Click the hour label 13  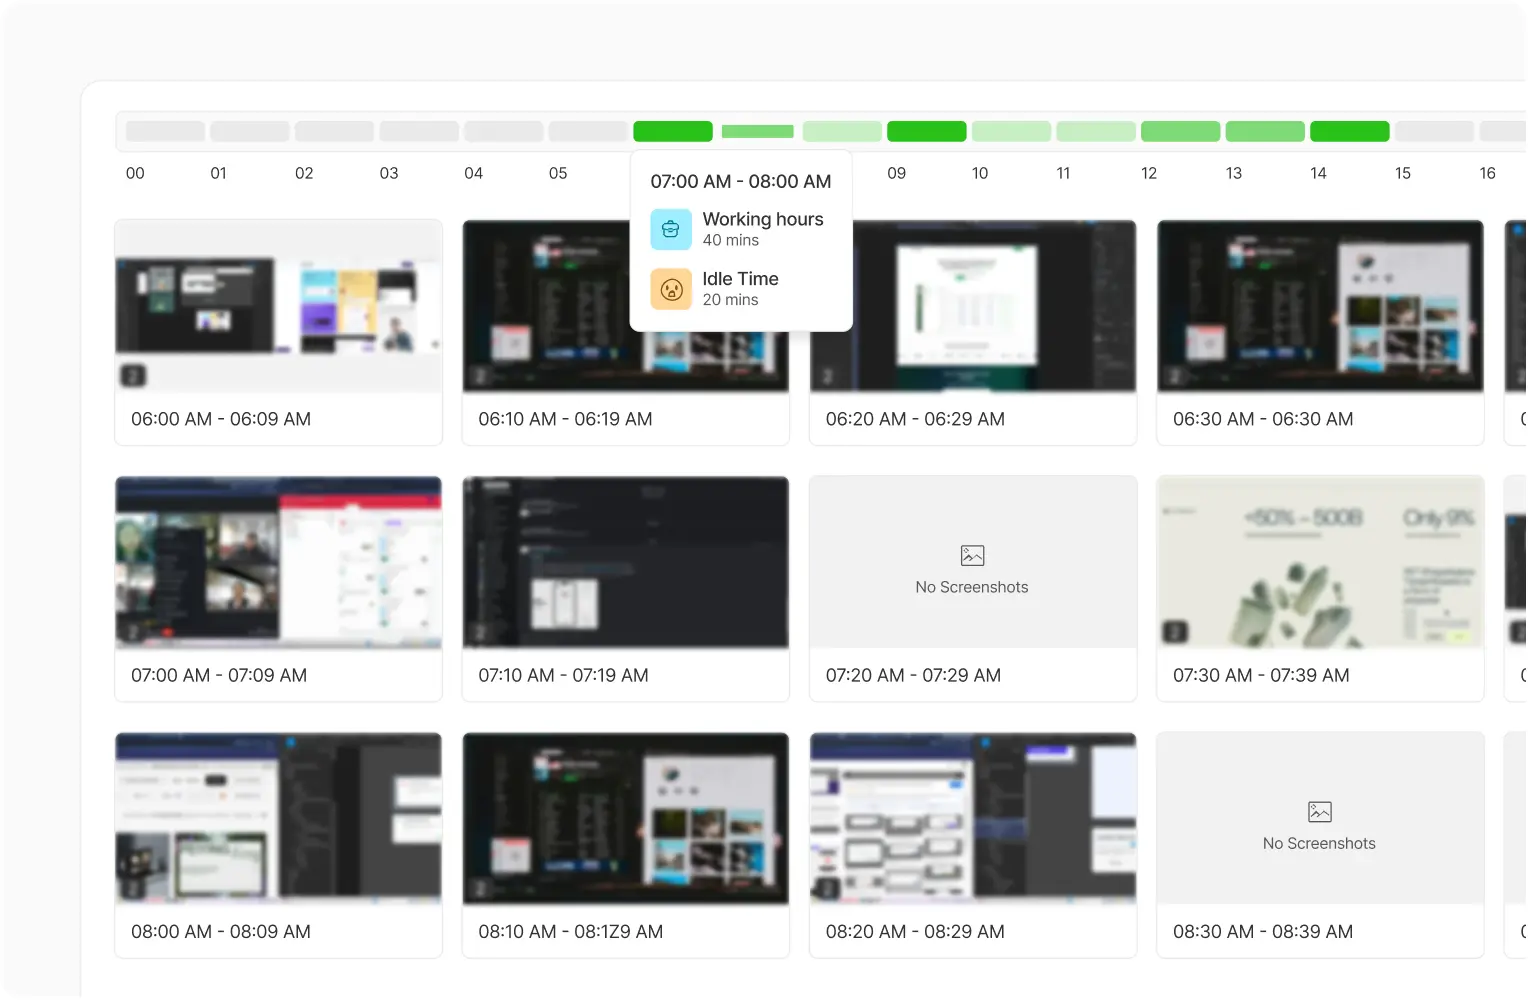(x=1234, y=173)
